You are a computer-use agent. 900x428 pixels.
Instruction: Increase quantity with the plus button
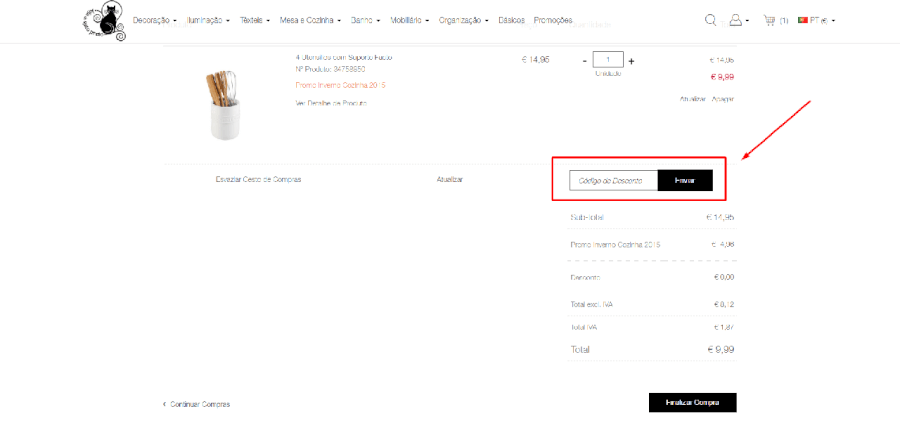(x=631, y=60)
